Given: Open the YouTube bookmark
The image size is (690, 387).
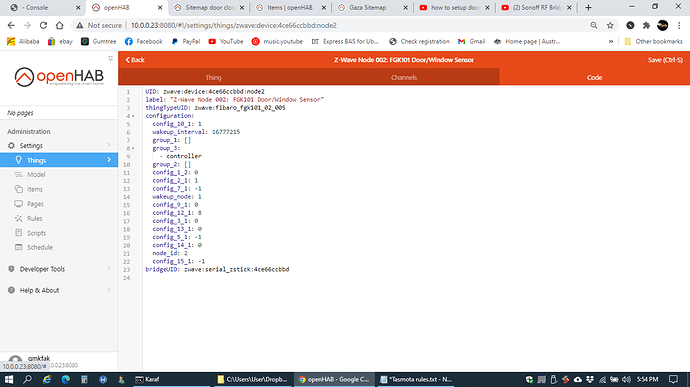Looking at the screenshot, I should pyautogui.click(x=226, y=41).
